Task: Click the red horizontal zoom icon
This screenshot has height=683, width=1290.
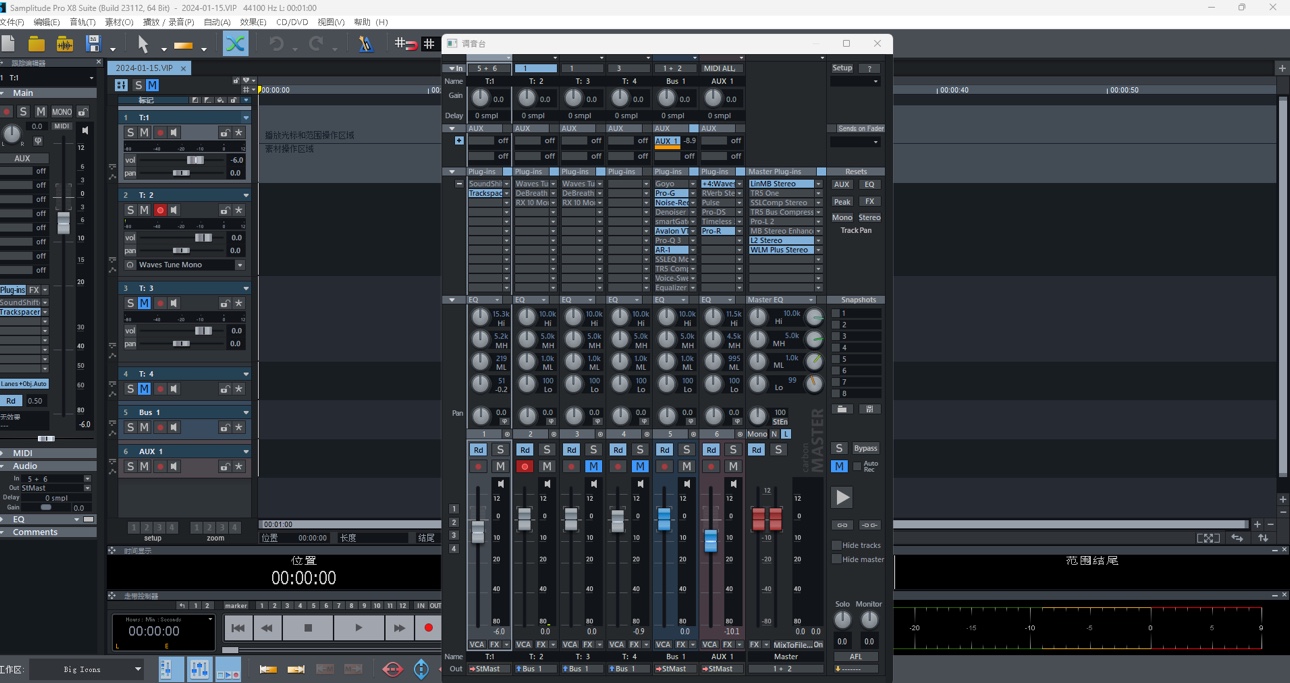Action: pos(392,669)
